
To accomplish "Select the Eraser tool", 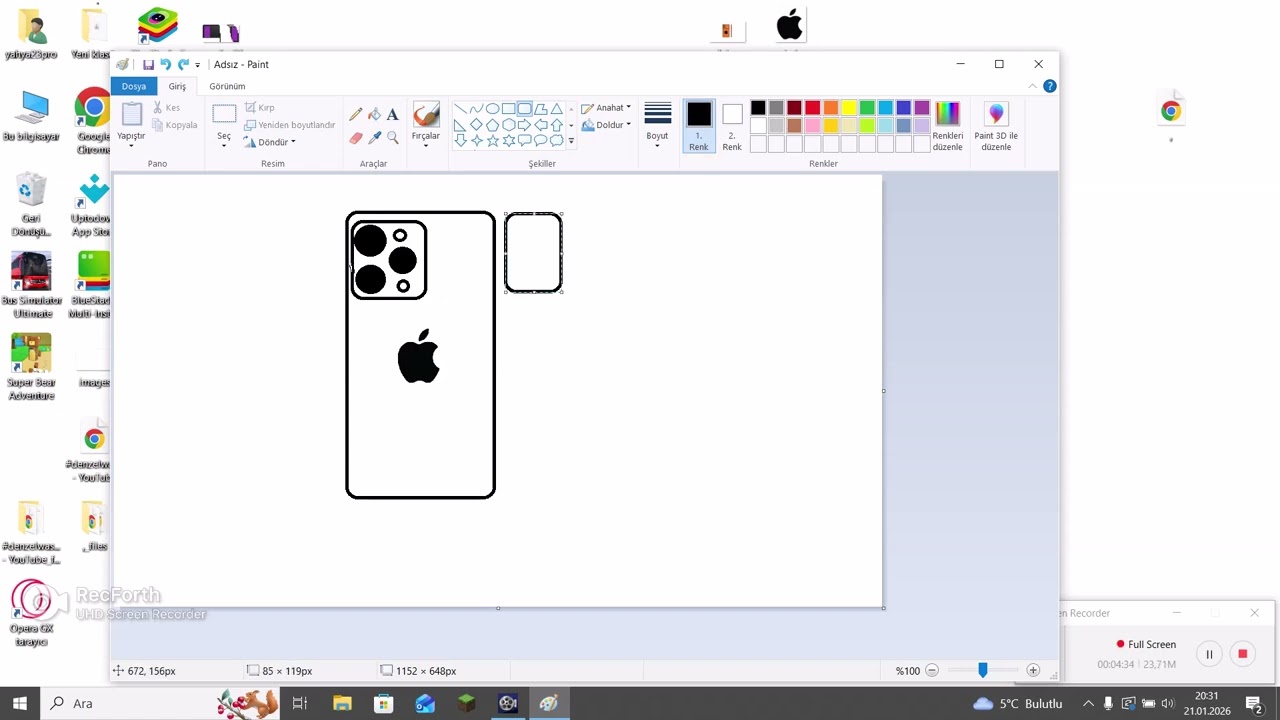I will pyautogui.click(x=355, y=138).
